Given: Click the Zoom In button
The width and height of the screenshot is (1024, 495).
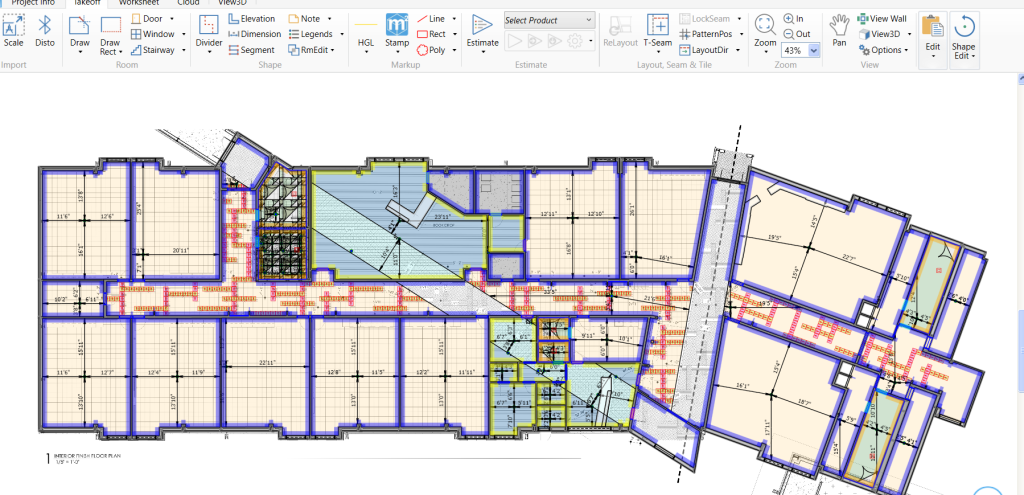Looking at the screenshot, I should click(794, 19).
